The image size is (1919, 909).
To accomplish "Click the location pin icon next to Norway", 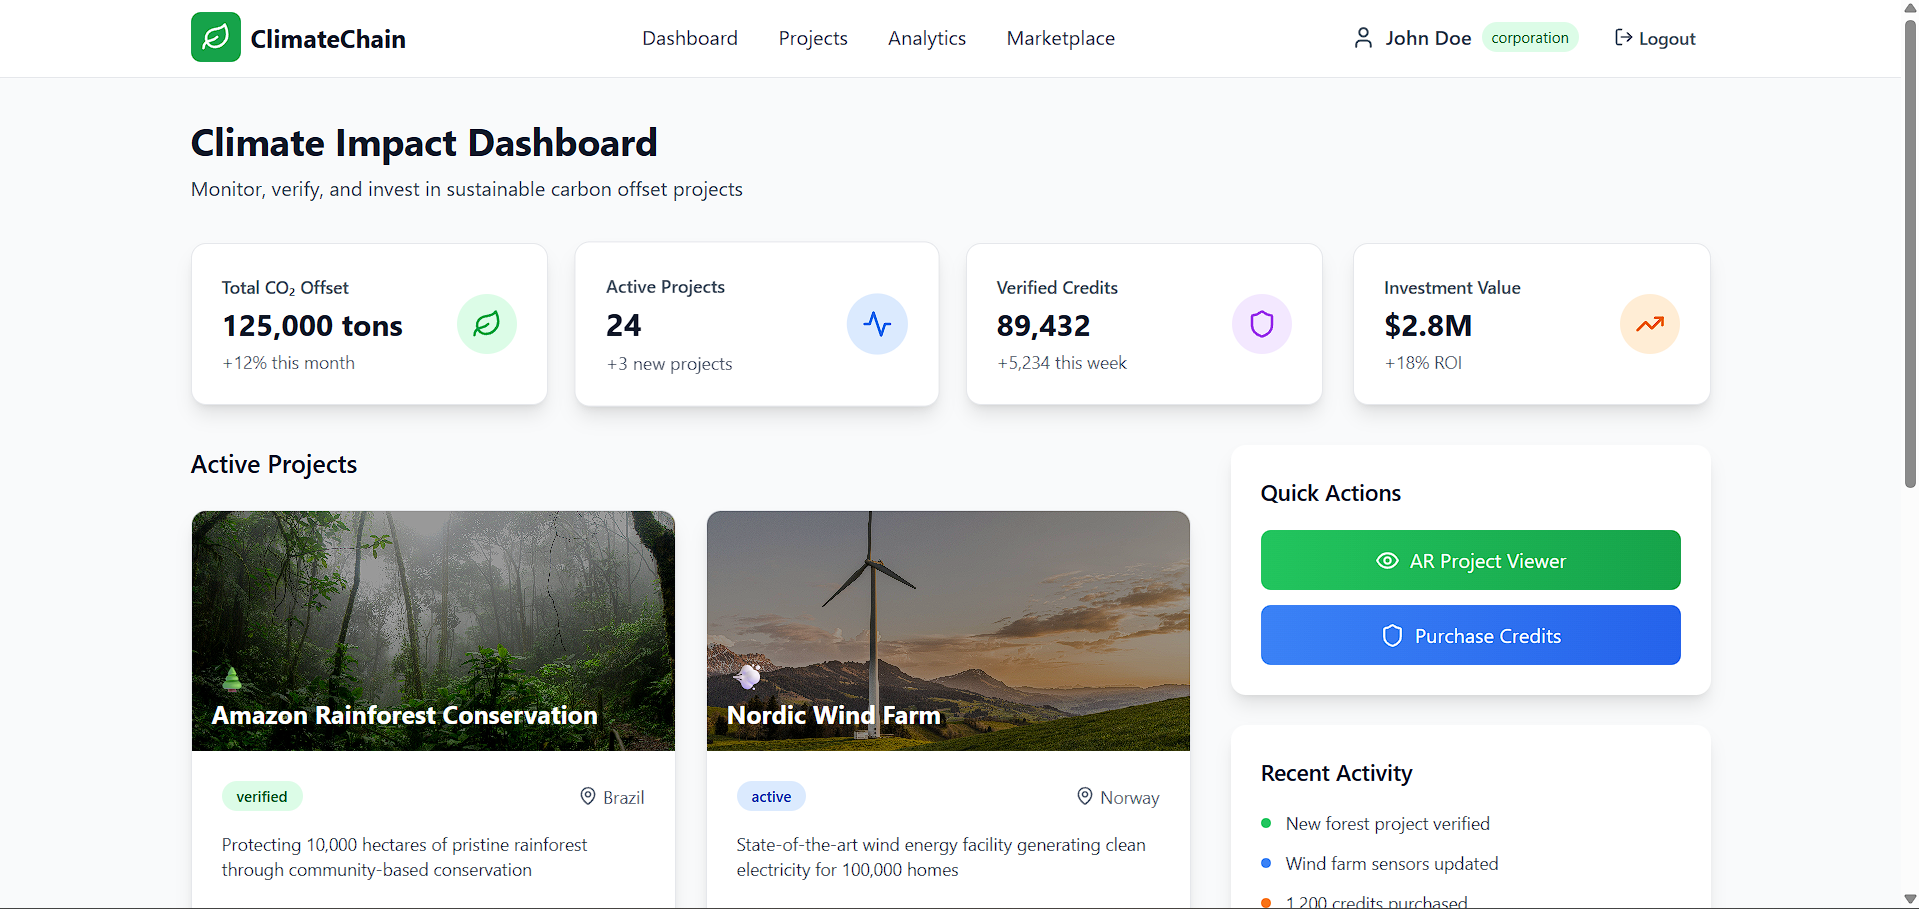I will [x=1085, y=796].
